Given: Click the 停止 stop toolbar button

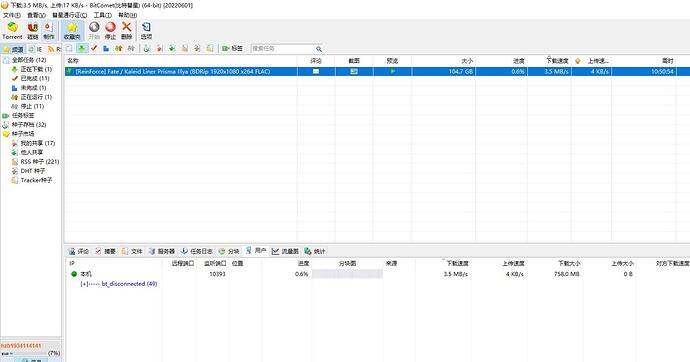Looking at the screenshot, I should (x=110, y=31).
